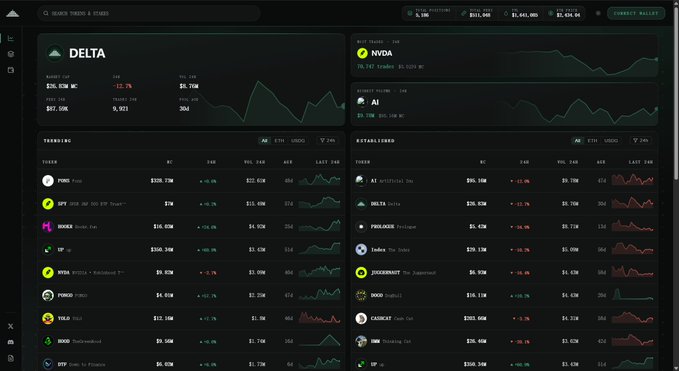The image size is (679, 371).
Task: Click the PROLOGUE token icon
Action: [x=361, y=226]
